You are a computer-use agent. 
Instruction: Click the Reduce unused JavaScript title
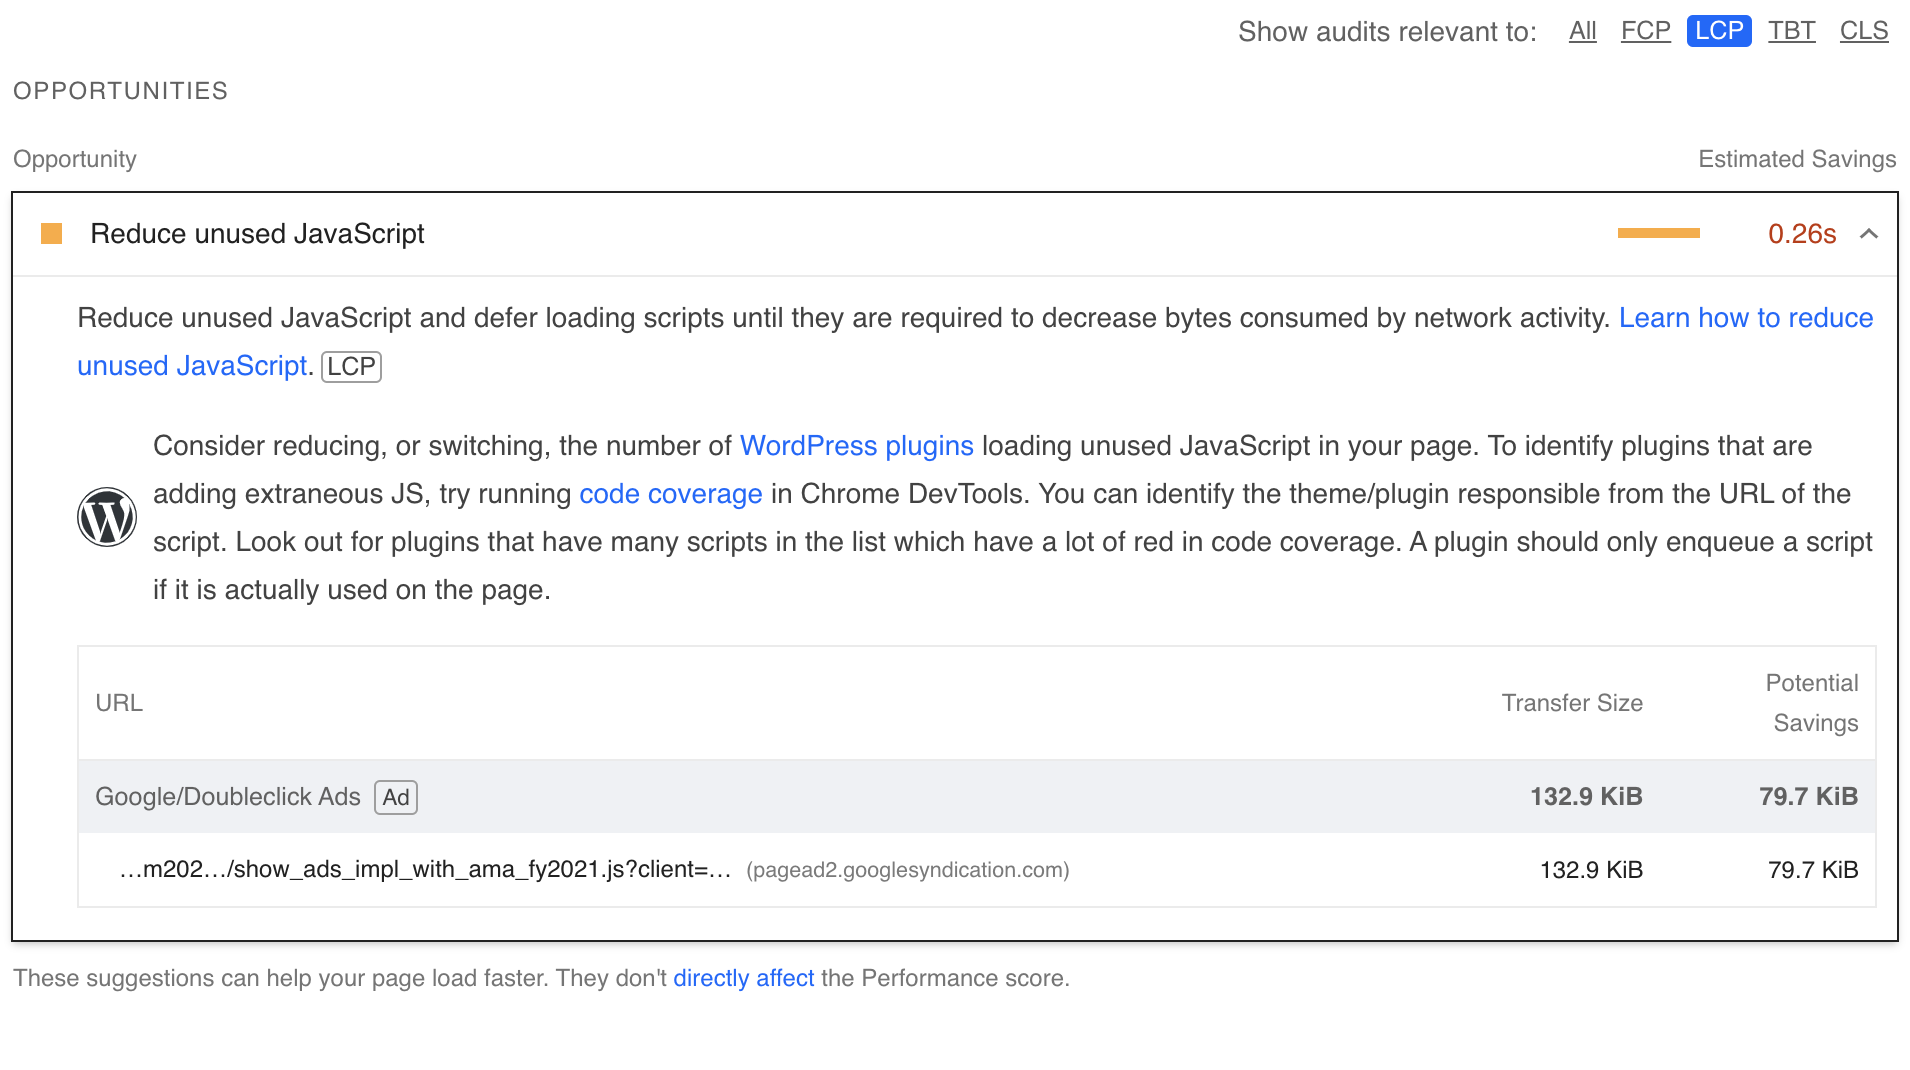pos(257,234)
